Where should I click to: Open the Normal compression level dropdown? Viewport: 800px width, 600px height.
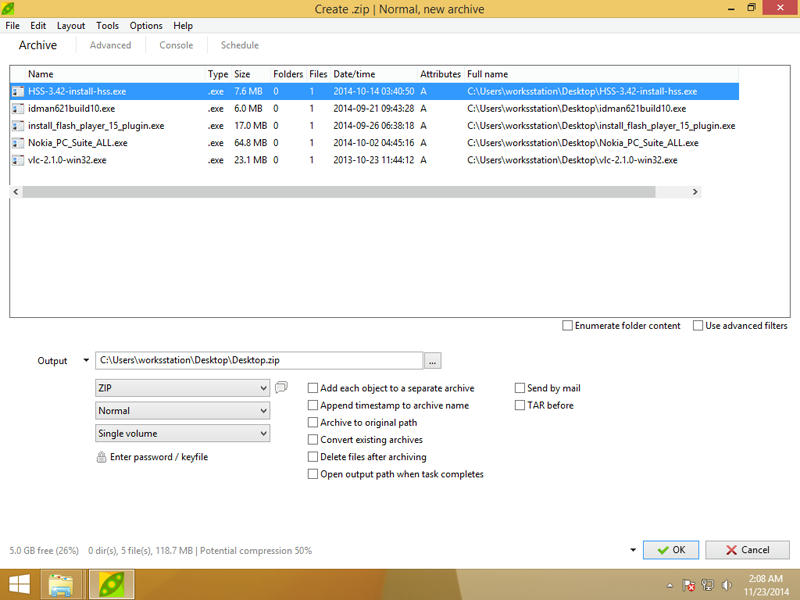[182, 411]
